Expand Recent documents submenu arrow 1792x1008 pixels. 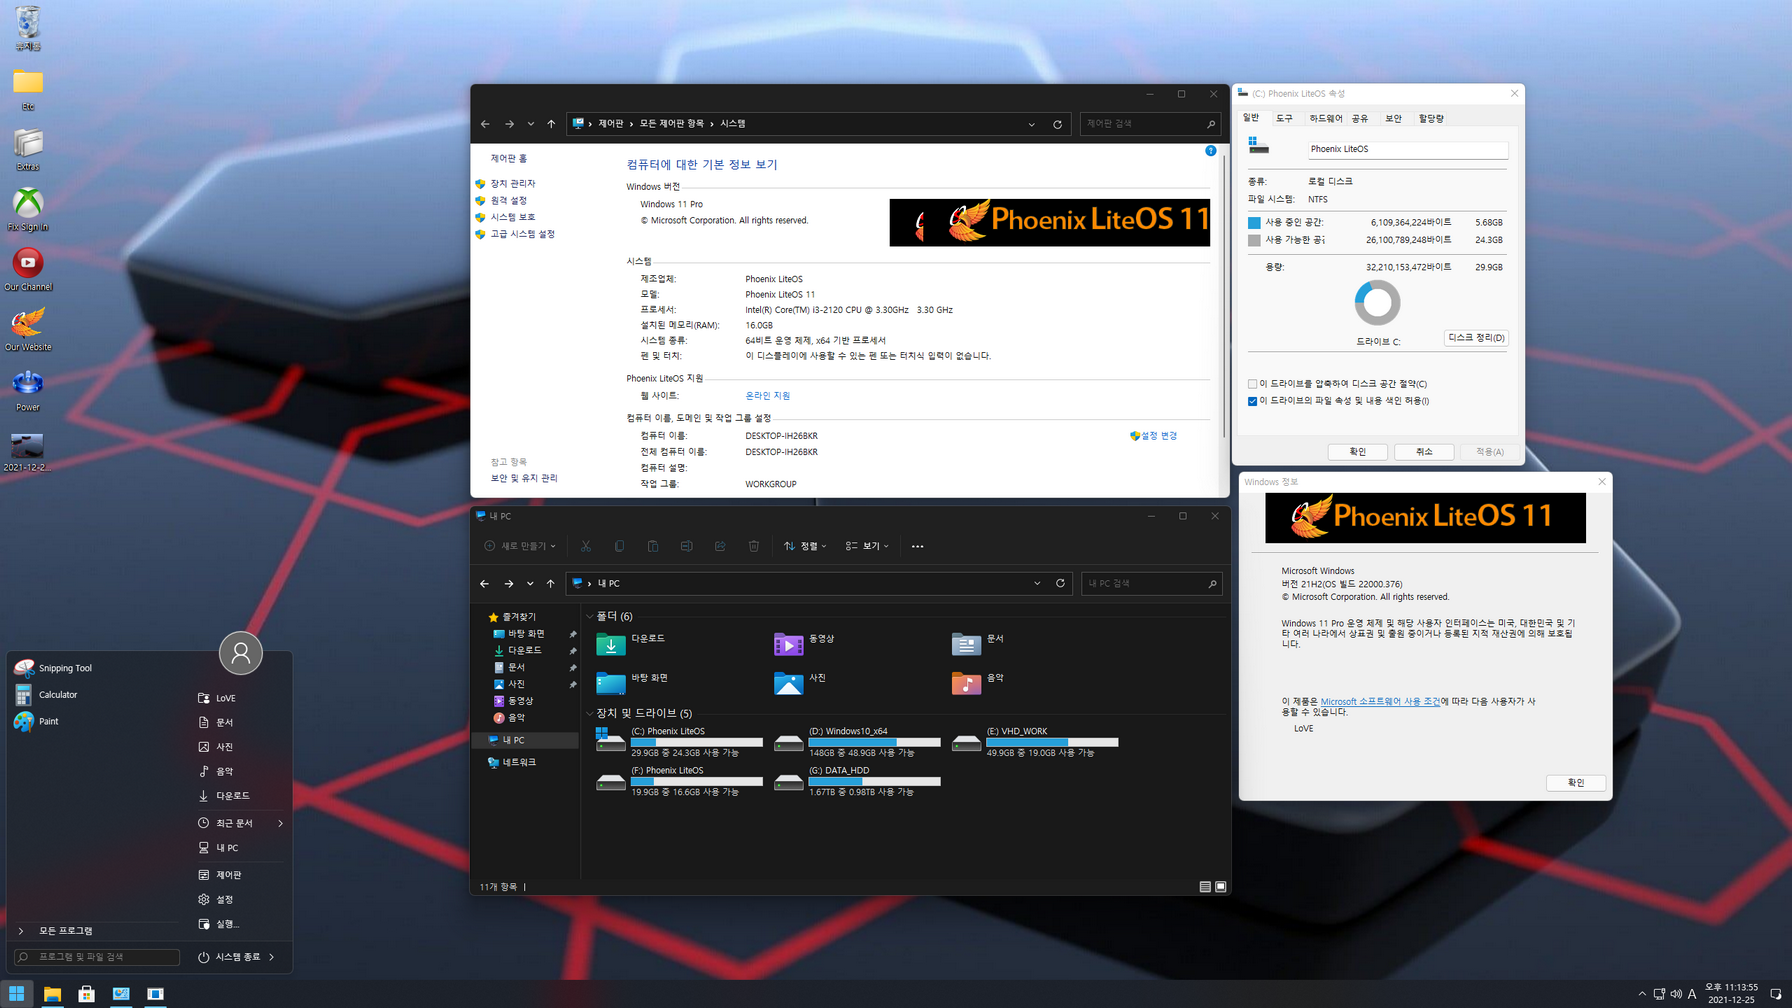[x=280, y=824]
